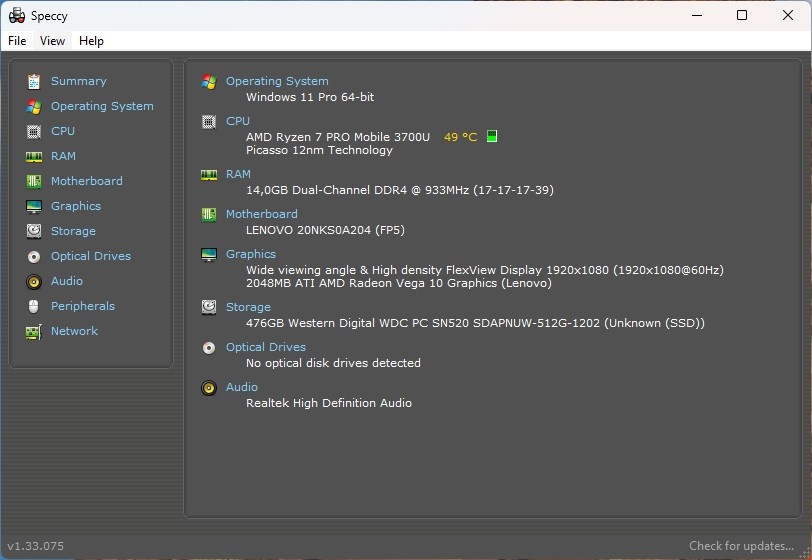Click CPU heading link in summary panel

[x=238, y=121]
